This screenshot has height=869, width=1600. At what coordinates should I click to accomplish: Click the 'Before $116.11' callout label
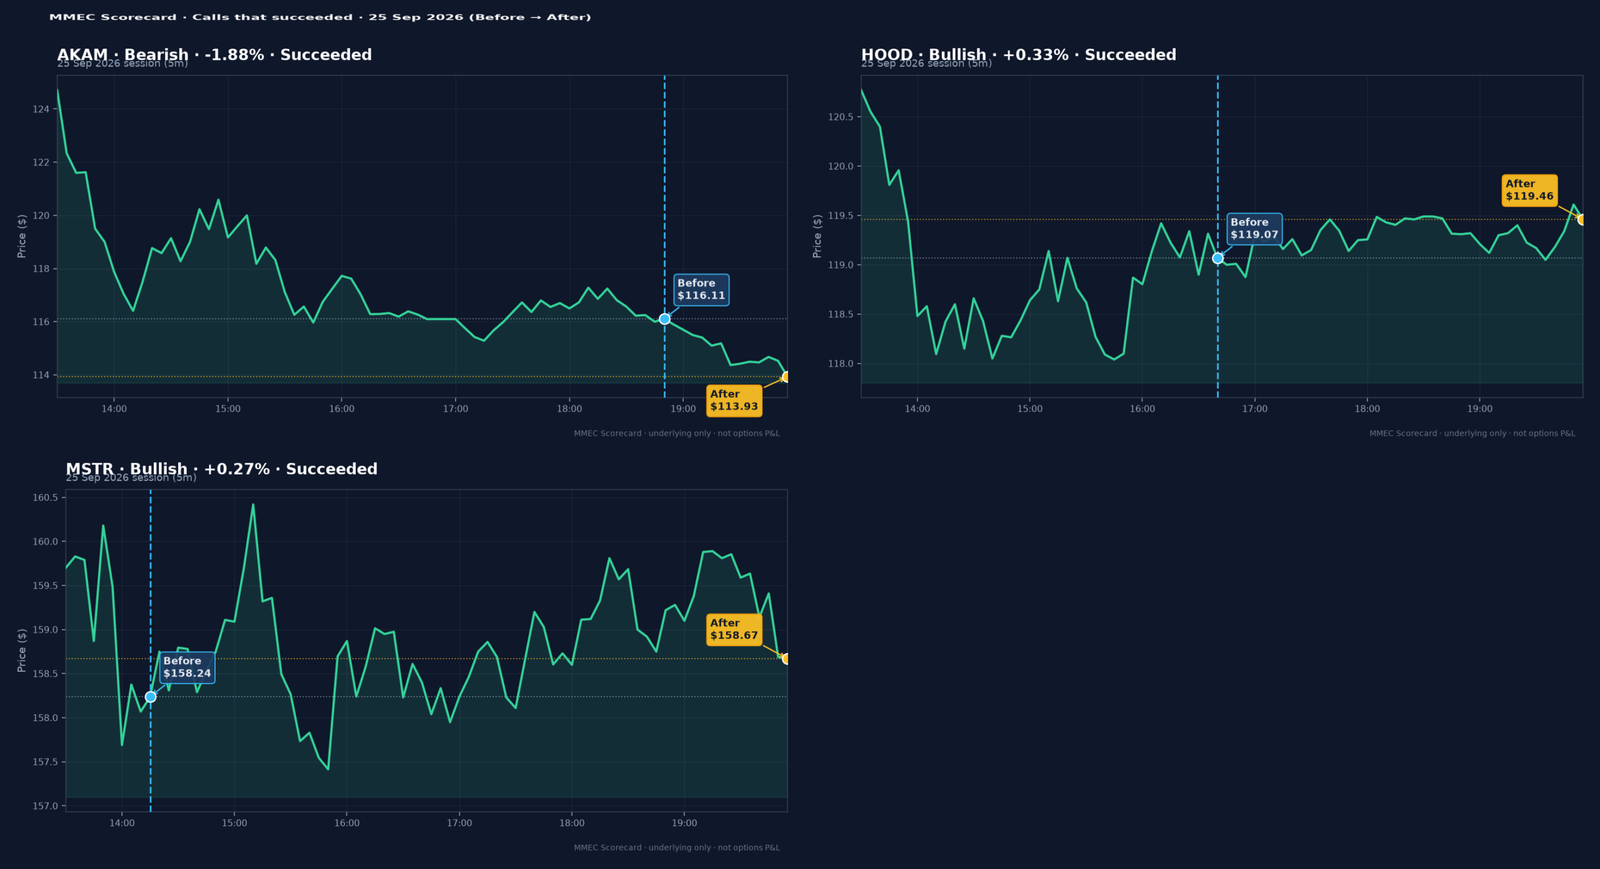click(701, 290)
